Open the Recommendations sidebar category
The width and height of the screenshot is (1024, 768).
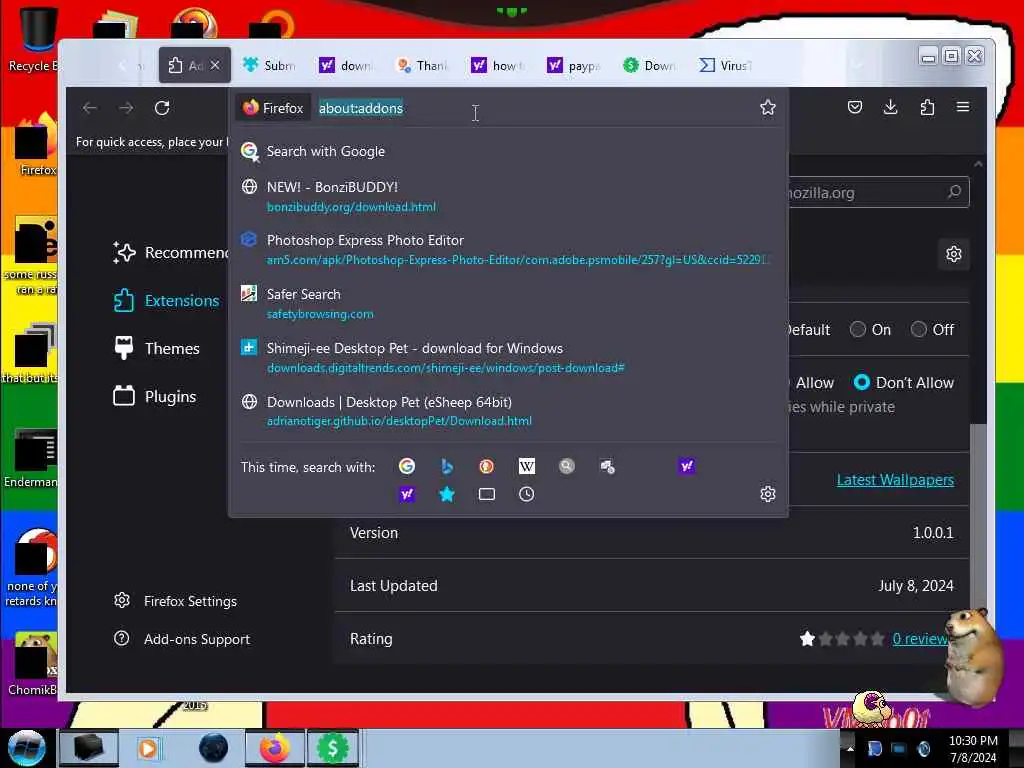(170, 252)
